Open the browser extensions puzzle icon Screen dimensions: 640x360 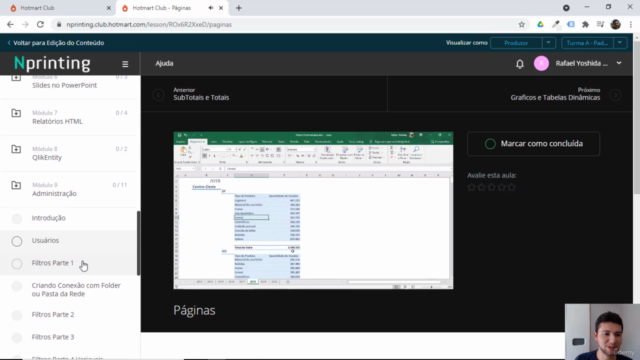[585, 24]
